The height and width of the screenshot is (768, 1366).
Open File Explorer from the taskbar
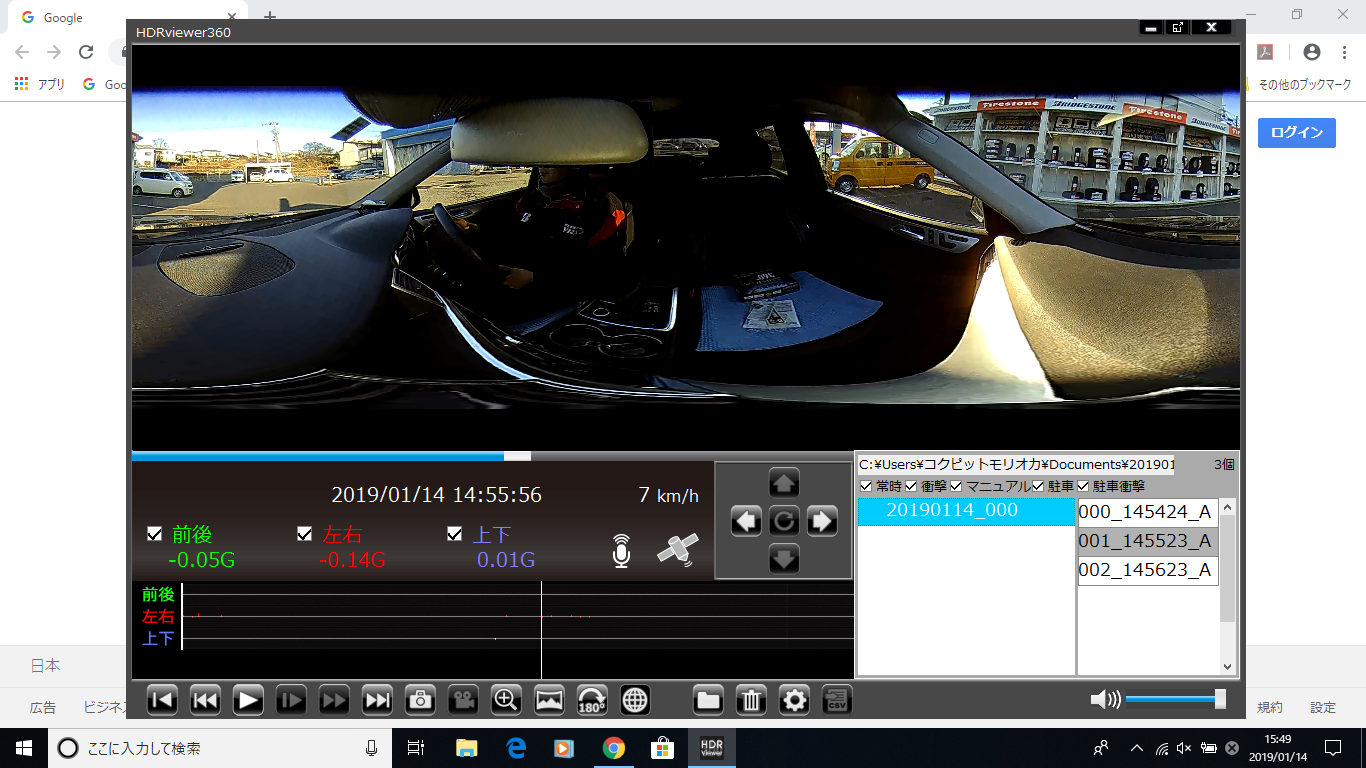[x=467, y=748]
